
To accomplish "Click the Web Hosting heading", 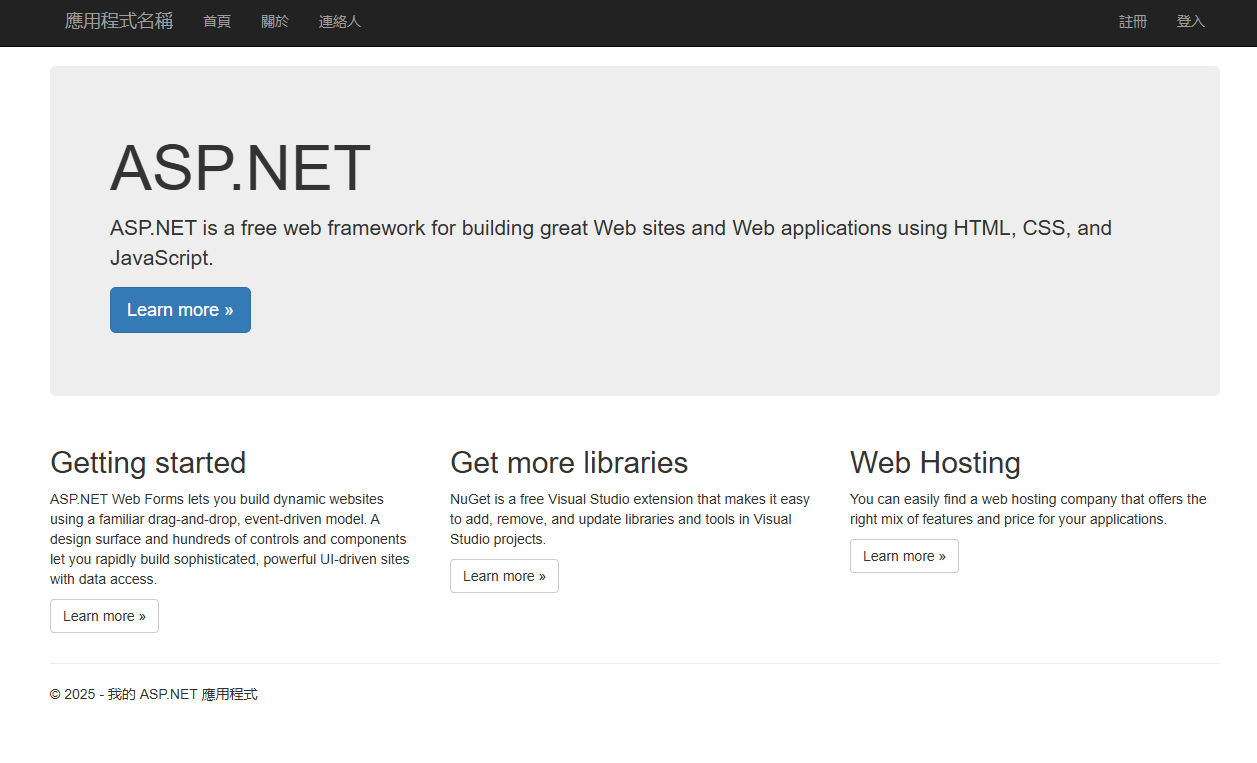I will click(x=935, y=462).
